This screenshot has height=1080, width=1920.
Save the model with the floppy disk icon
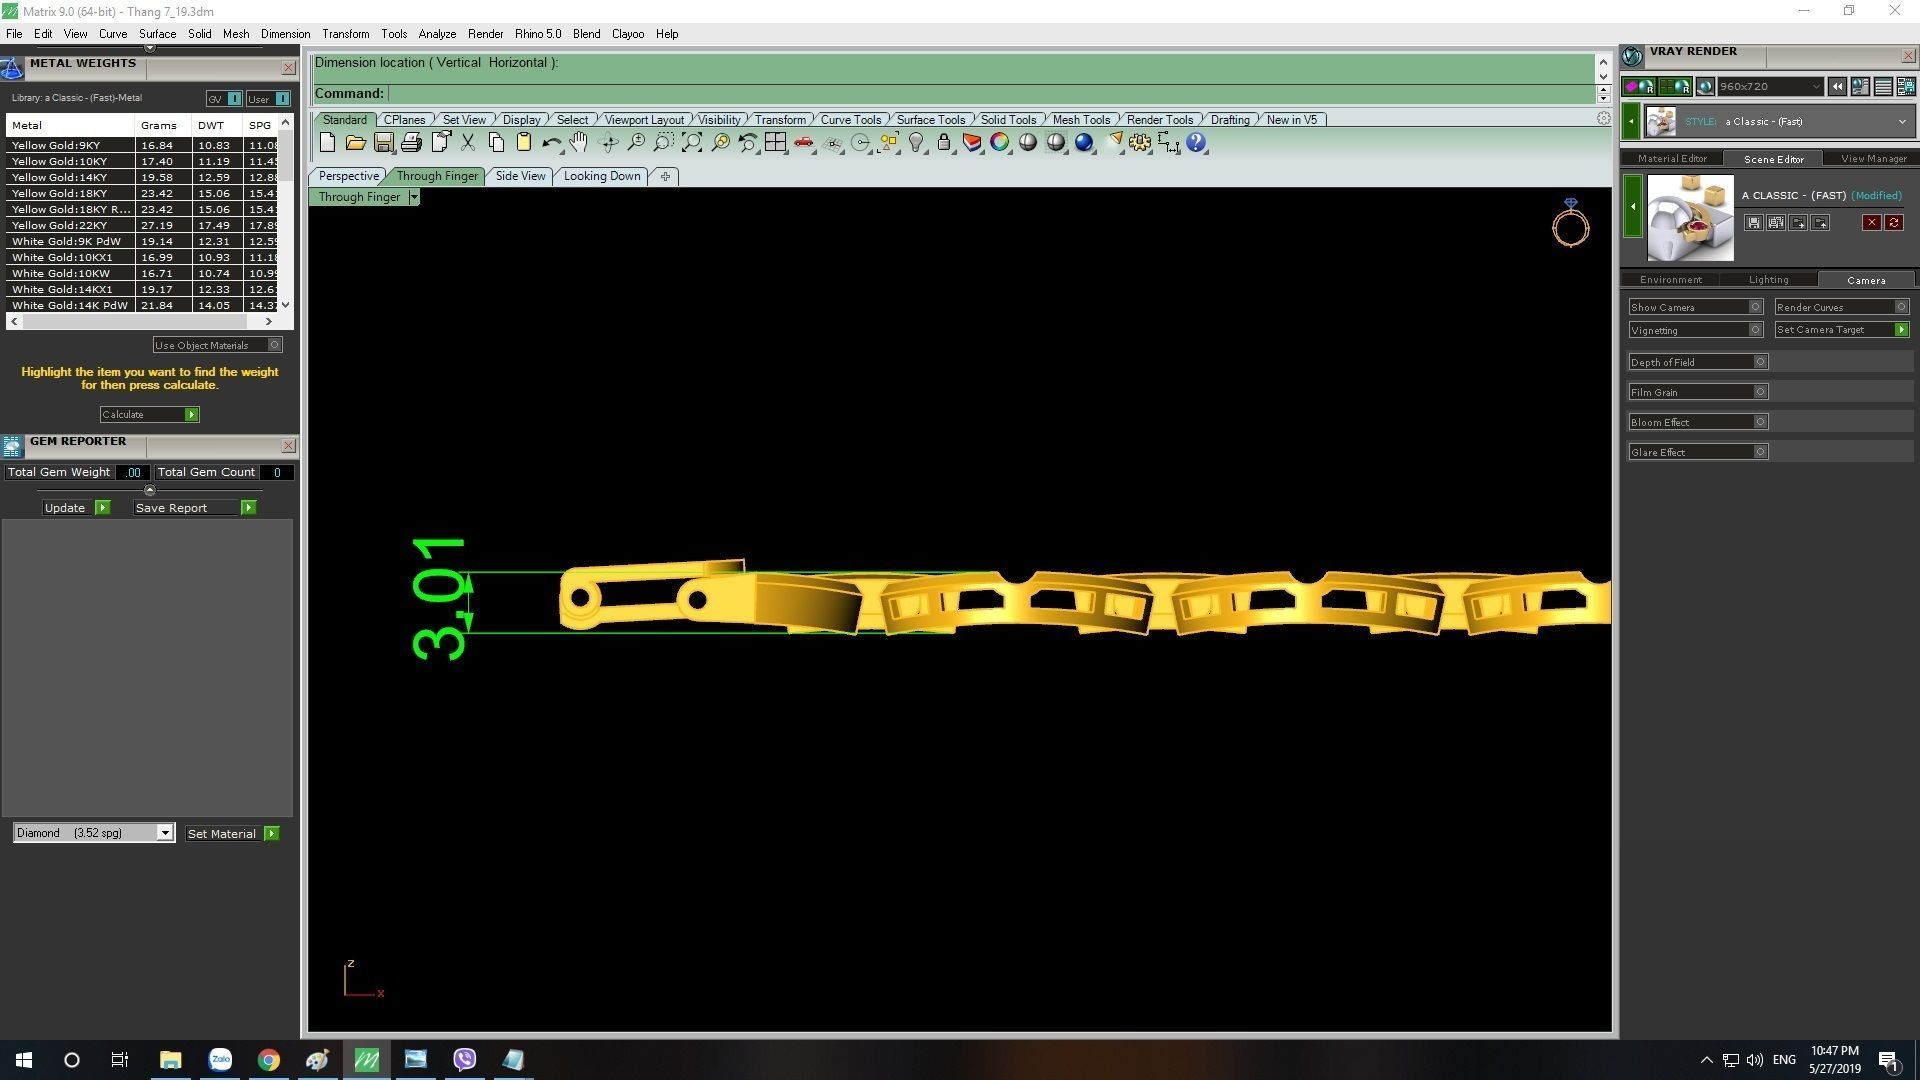click(383, 143)
